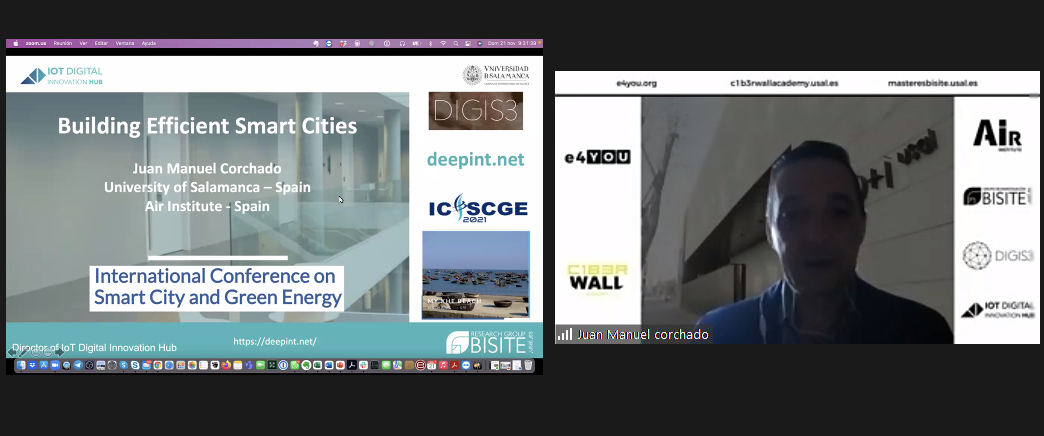Click the 'Building Efficient Smart Cities' title
This screenshot has width=1044, height=436.
(207, 126)
